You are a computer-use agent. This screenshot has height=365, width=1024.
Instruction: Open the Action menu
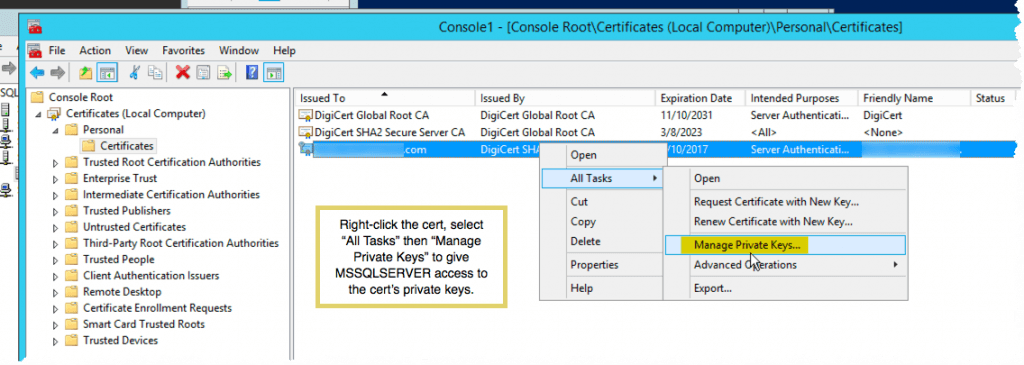(x=95, y=50)
